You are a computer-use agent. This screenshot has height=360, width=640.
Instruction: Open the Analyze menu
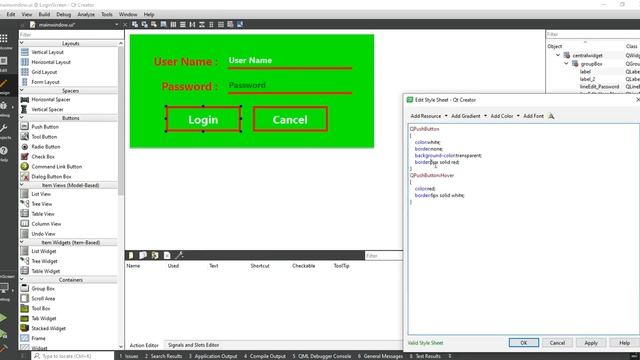(x=86, y=14)
